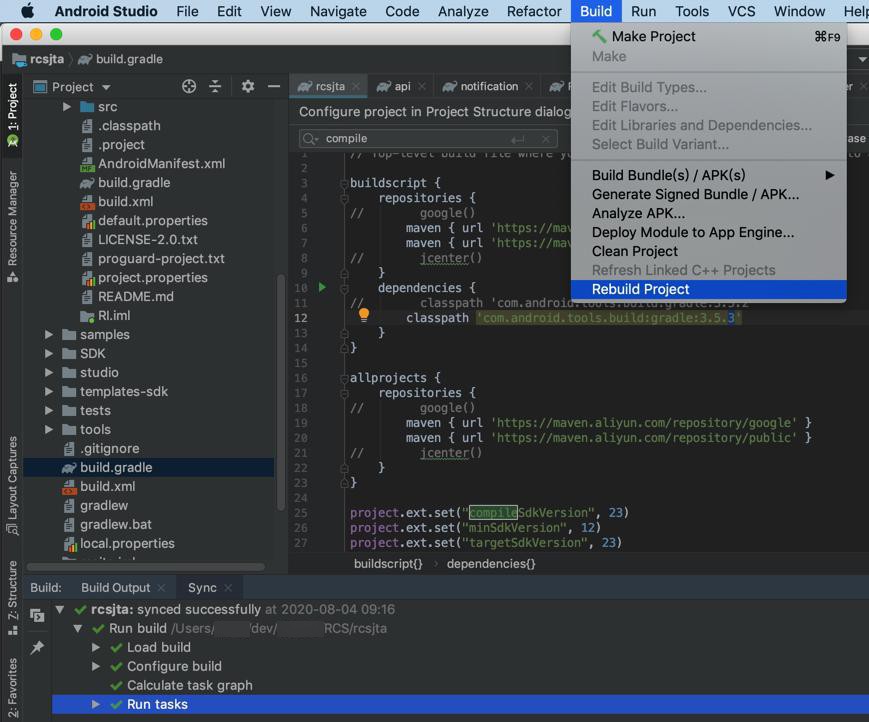Open the Layout Captures side panel

point(12,485)
